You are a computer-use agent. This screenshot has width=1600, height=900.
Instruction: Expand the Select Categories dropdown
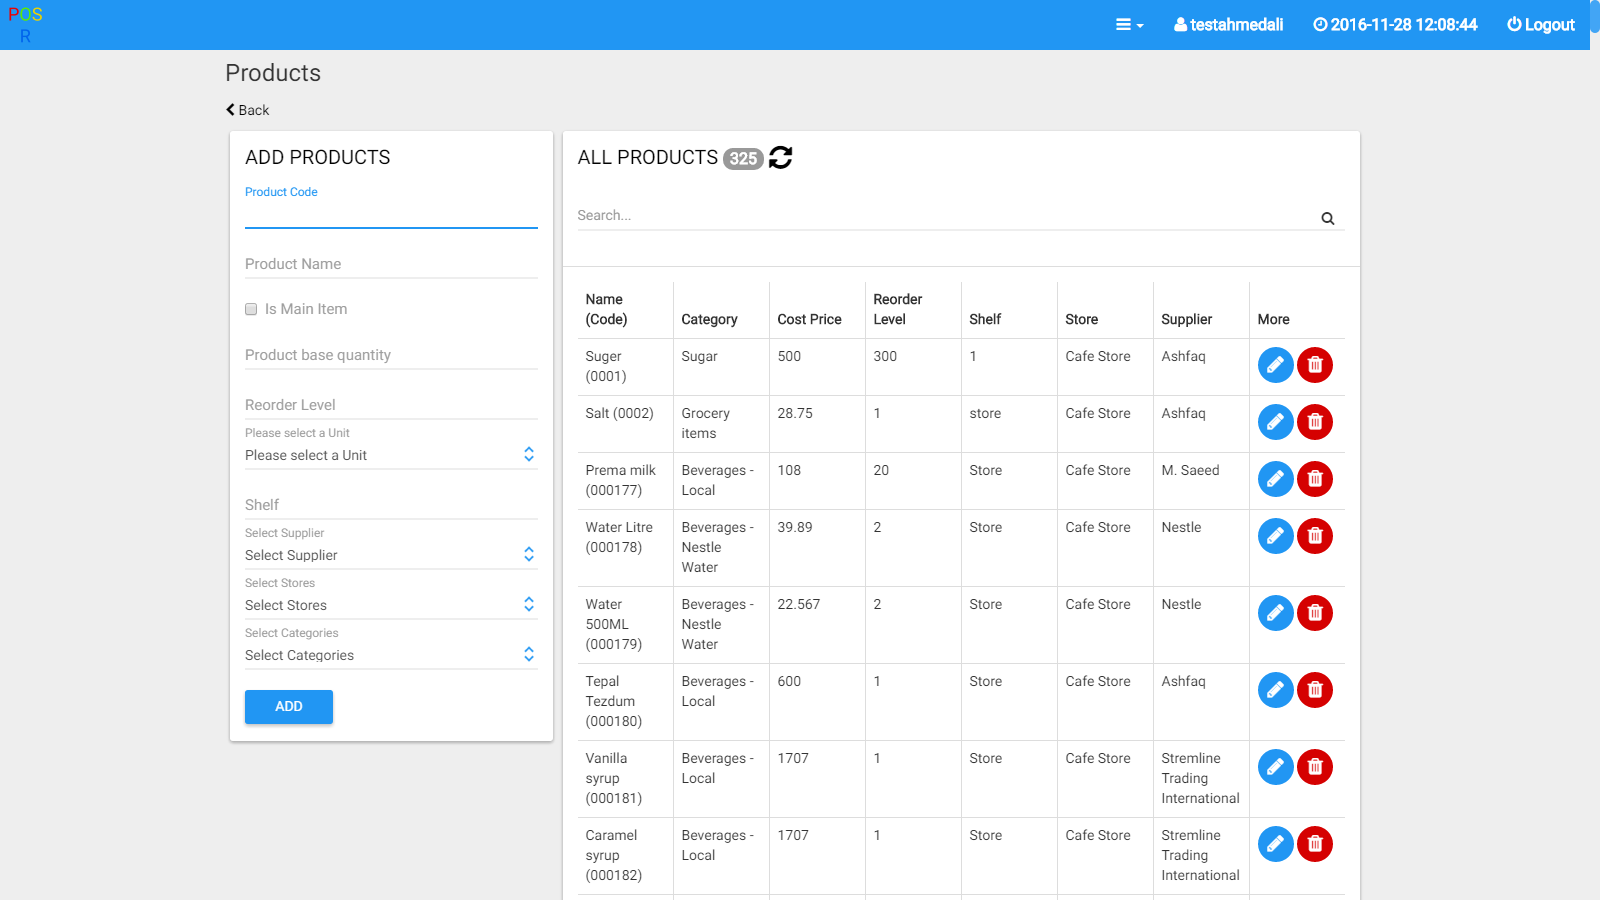pos(390,655)
